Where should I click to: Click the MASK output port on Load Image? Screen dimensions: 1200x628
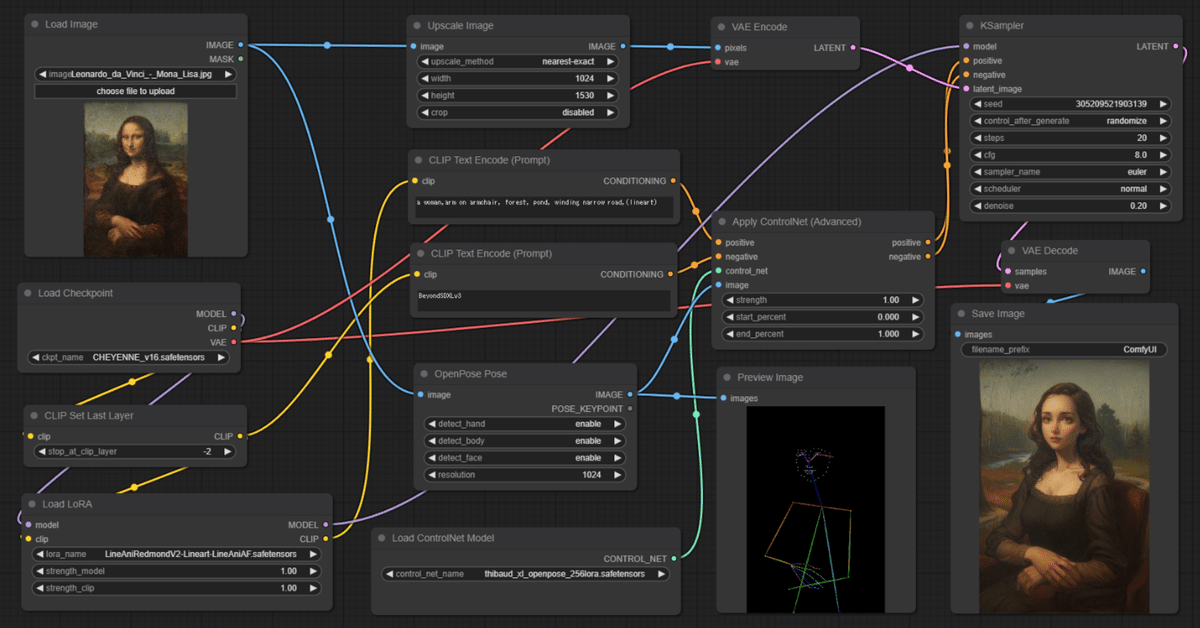point(241,59)
